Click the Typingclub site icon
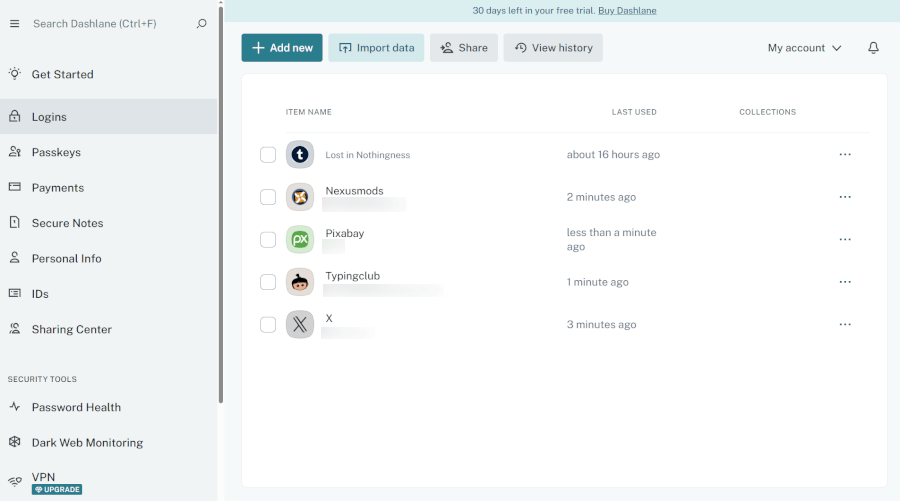The width and height of the screenshot is (900, 501). [x=300, y=282]
